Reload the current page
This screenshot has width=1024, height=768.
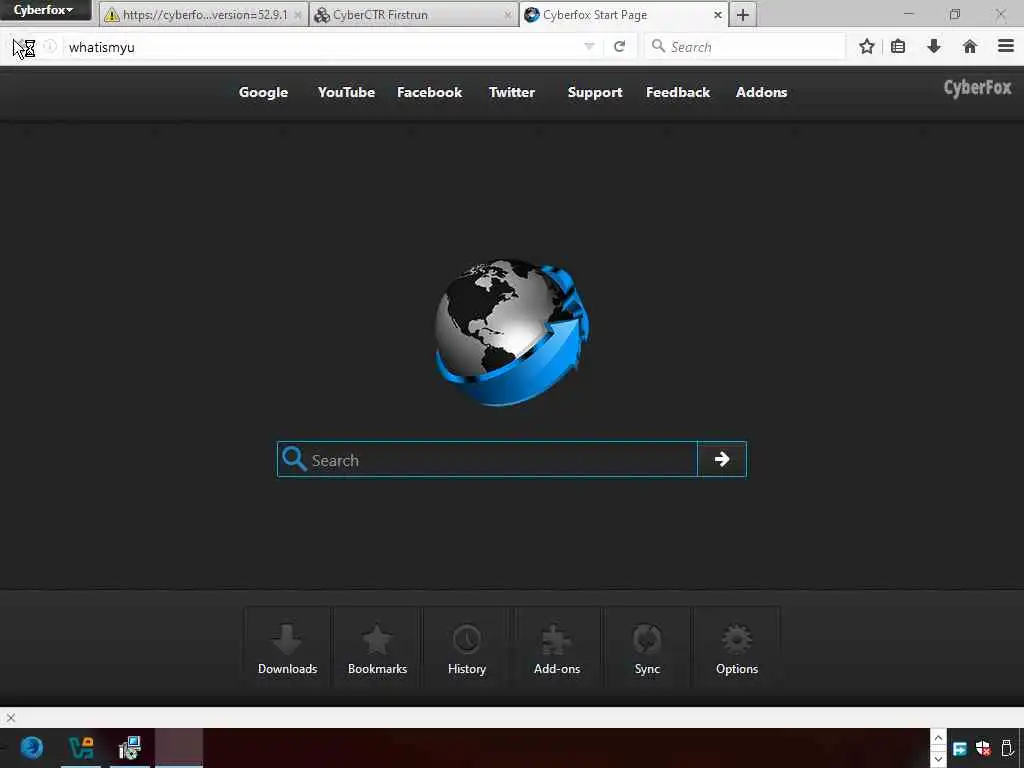coord(620,46)
